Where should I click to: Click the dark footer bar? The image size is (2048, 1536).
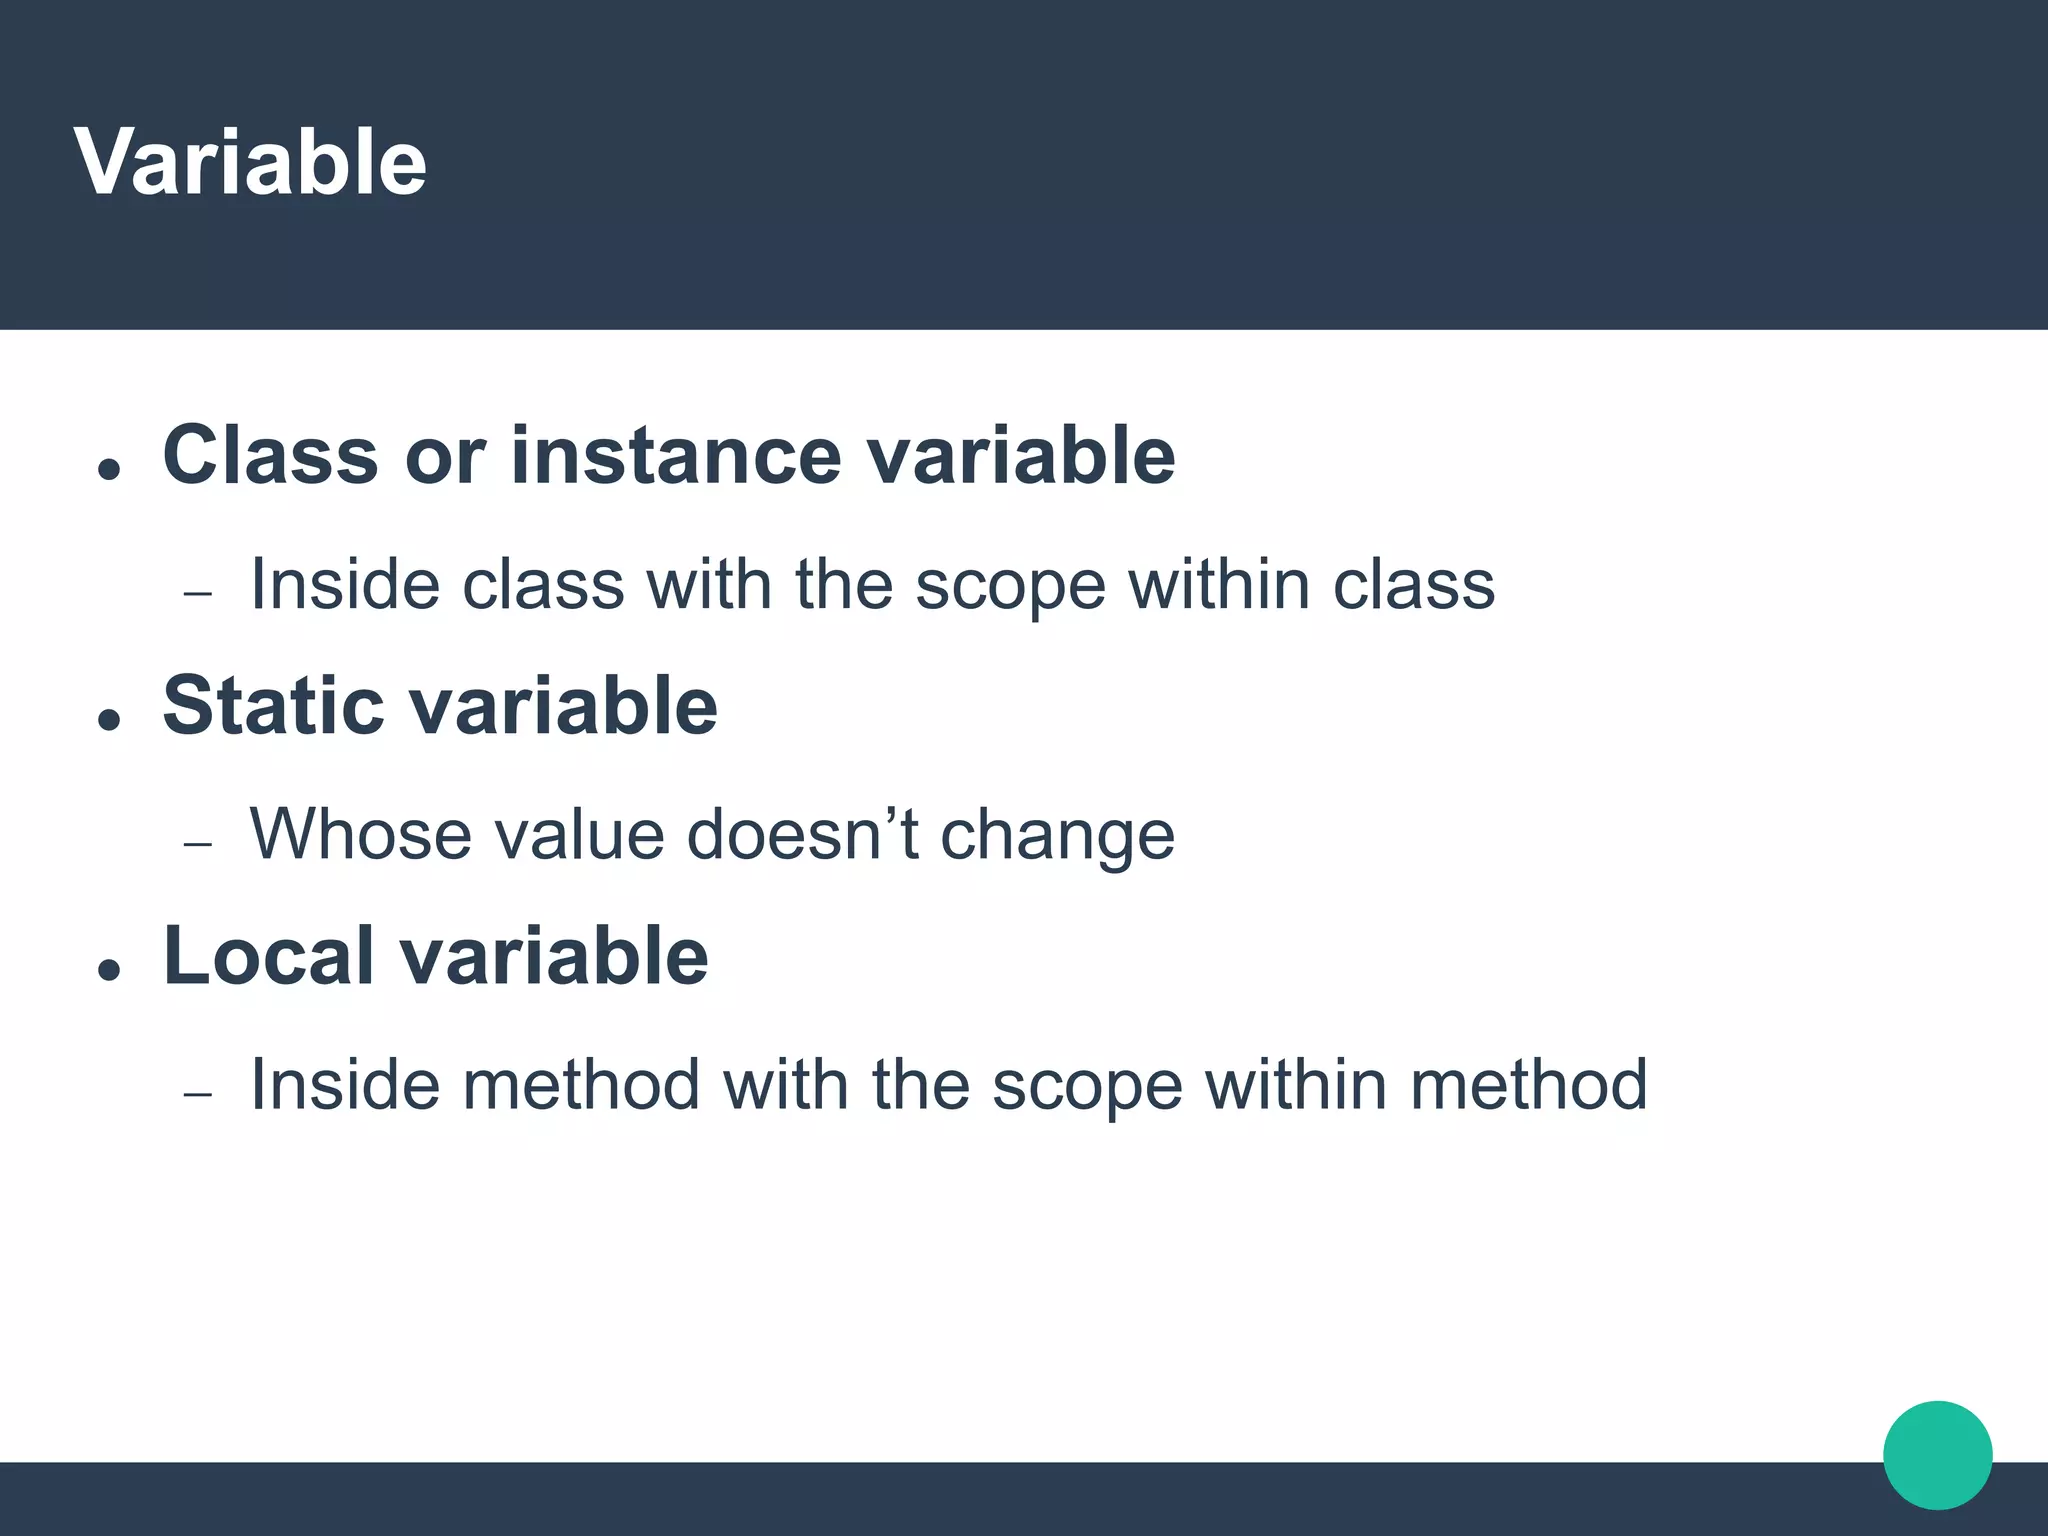click(900, 1500)
